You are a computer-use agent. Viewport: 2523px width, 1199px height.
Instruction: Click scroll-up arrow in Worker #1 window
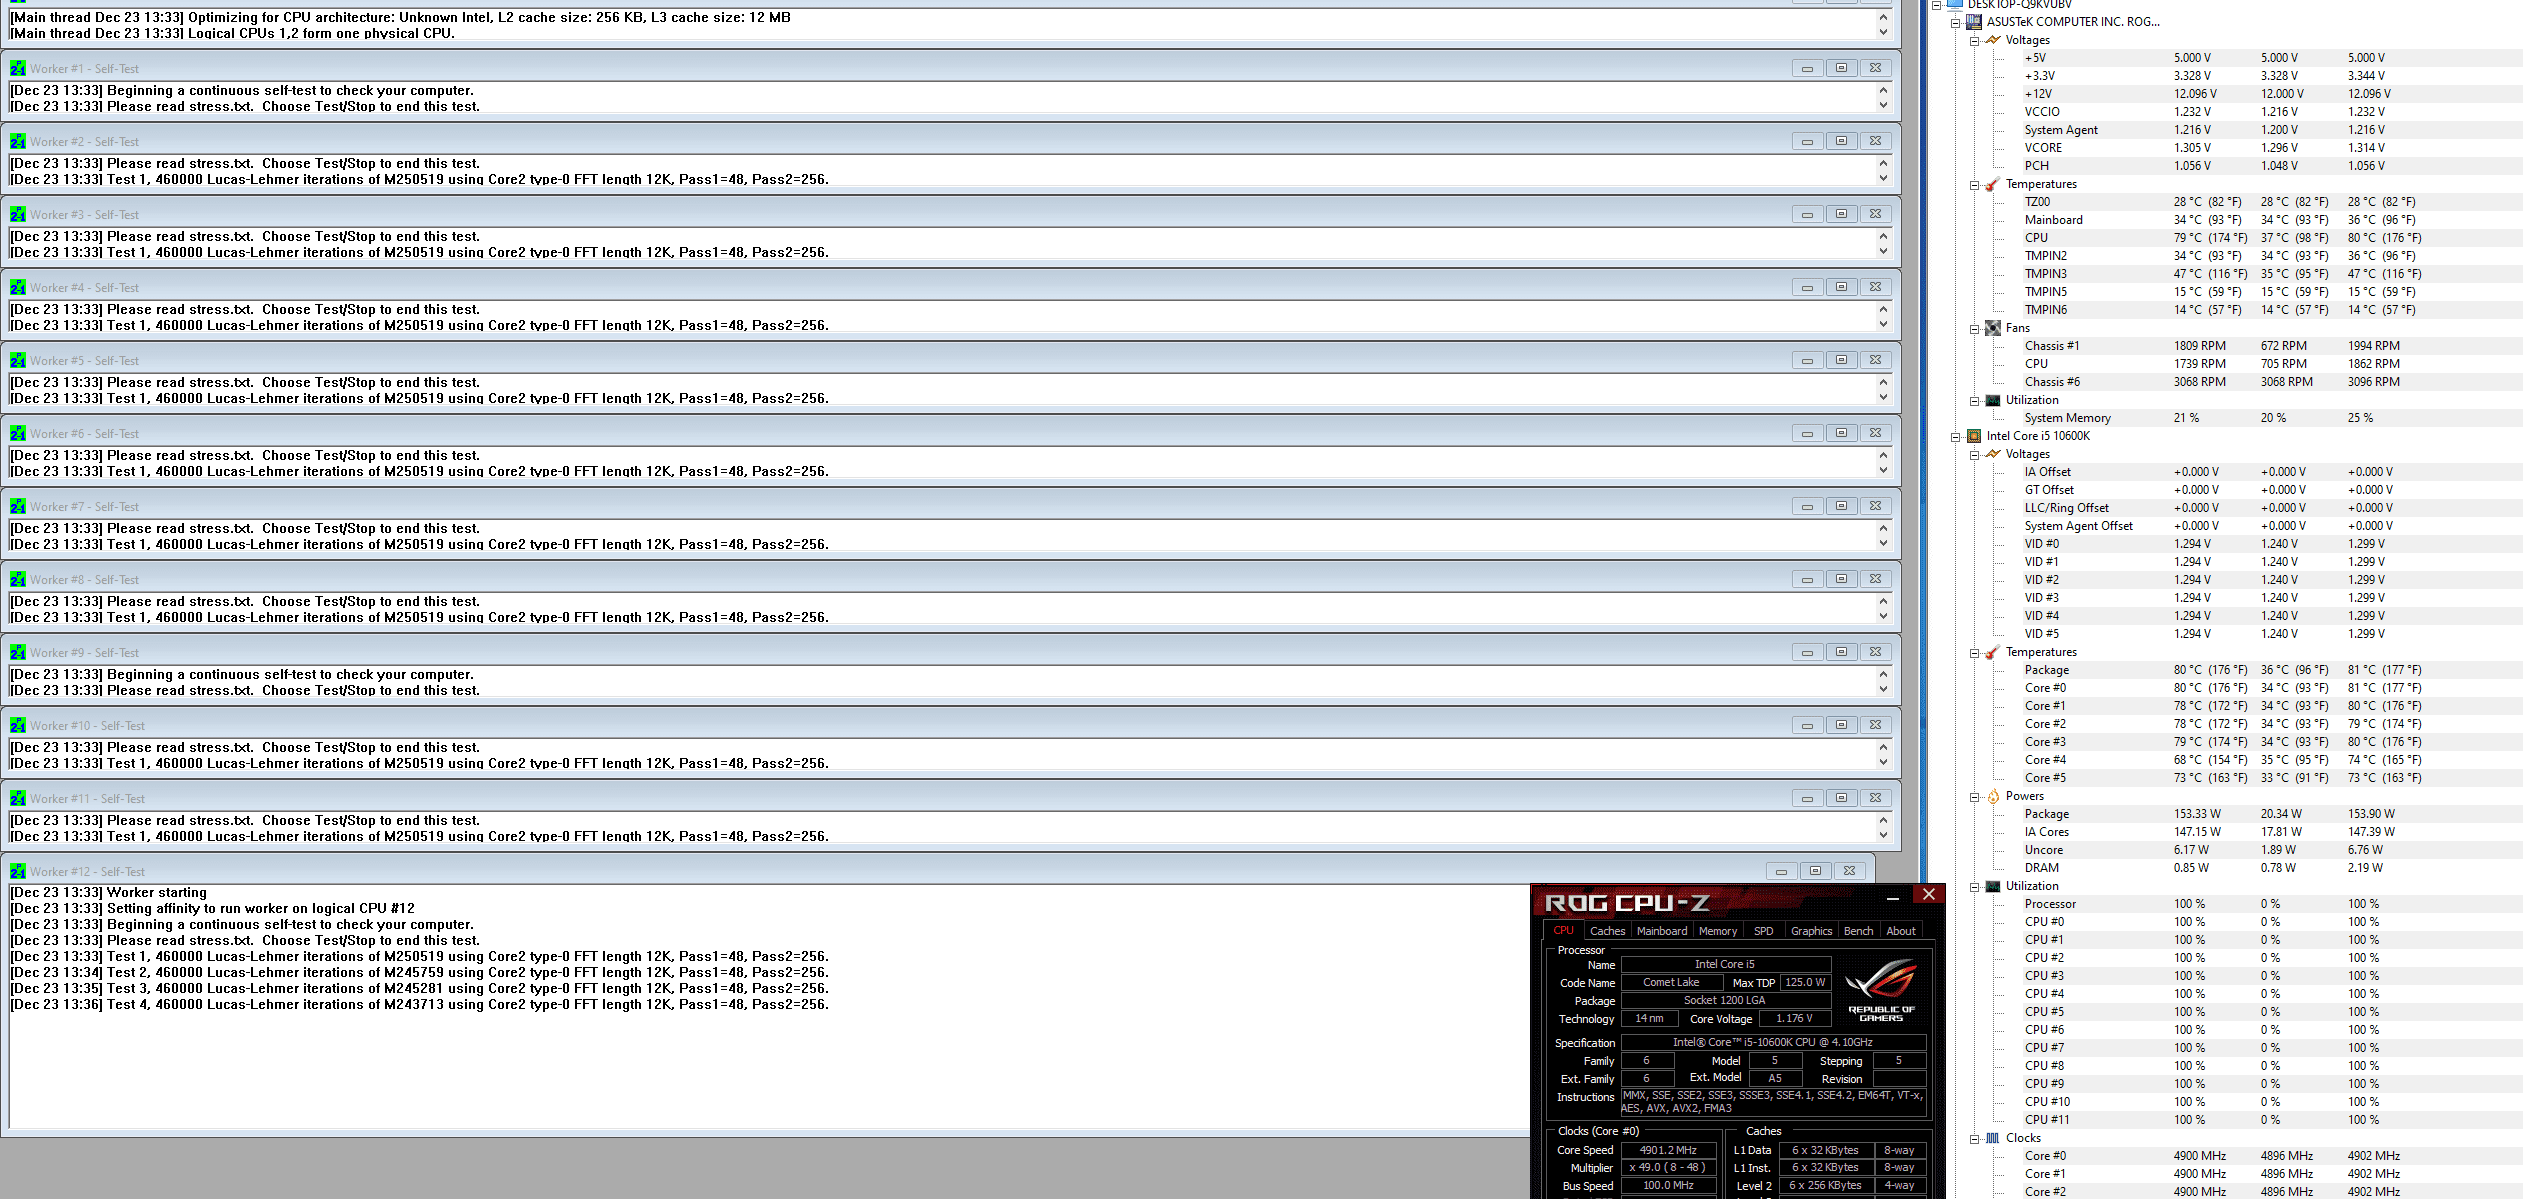coord(1883,90)
